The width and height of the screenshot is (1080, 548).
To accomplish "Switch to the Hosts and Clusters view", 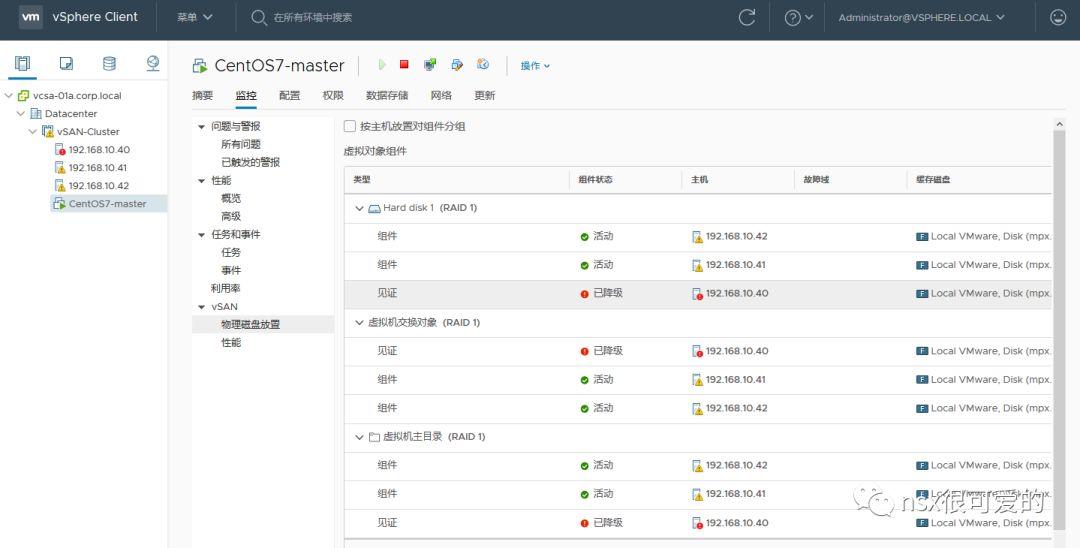I will pyautogui.click(x=23, y=63).
